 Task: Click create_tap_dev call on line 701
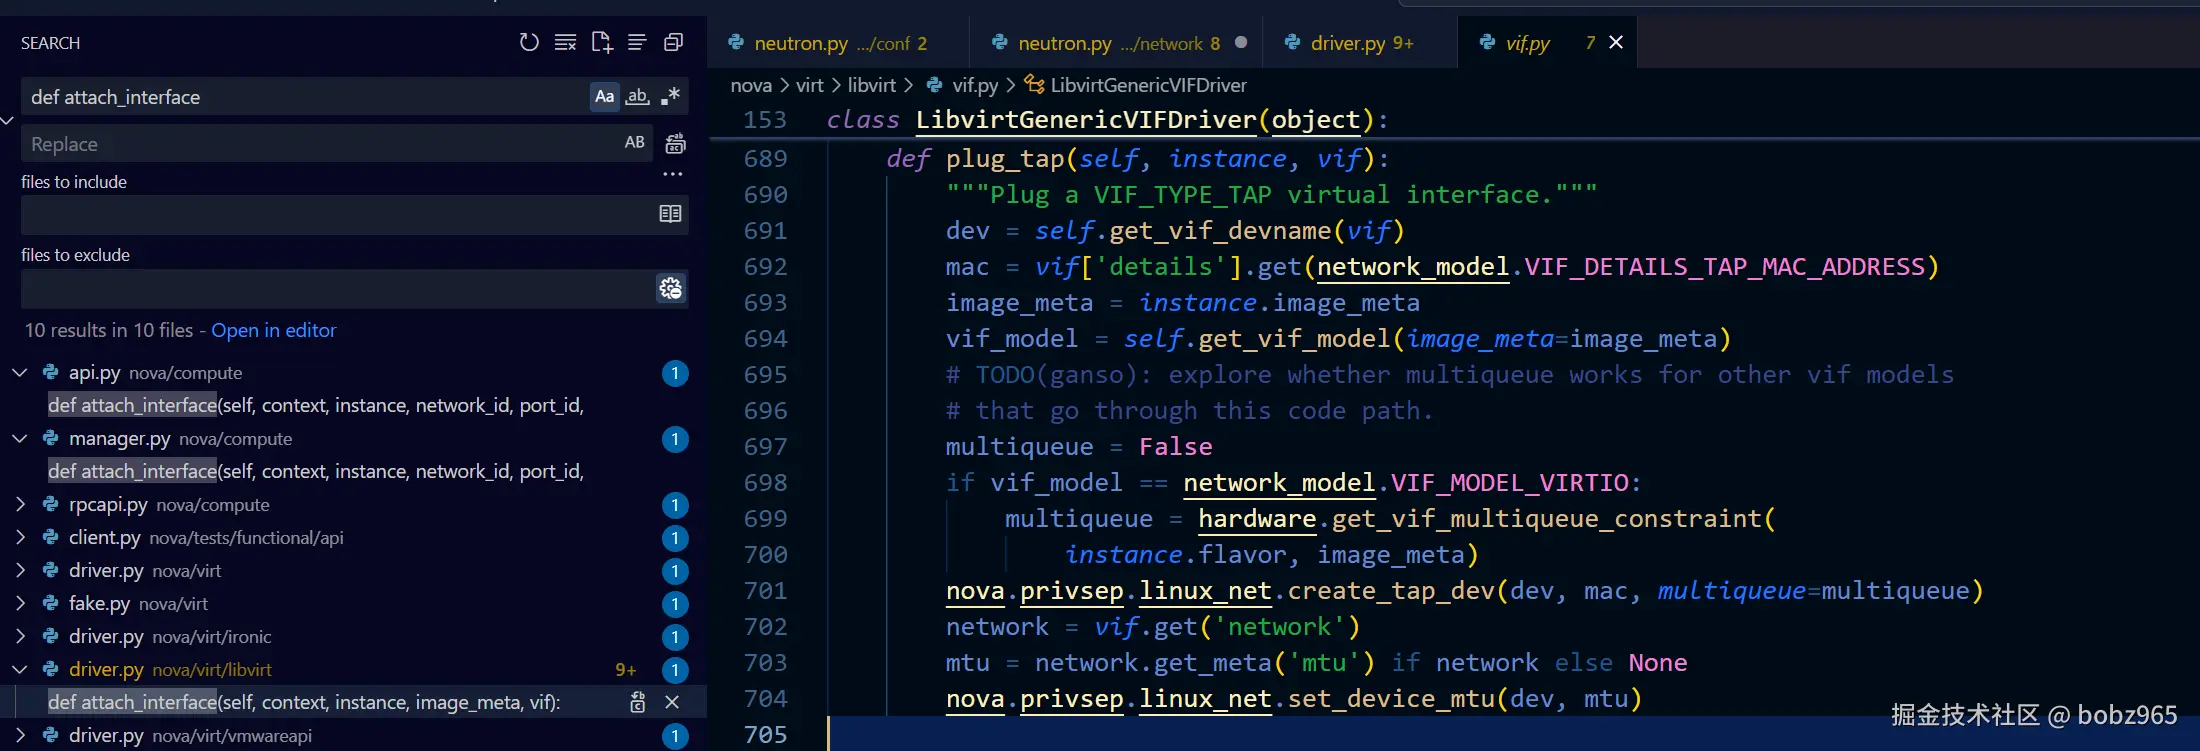pos(1391,591)
